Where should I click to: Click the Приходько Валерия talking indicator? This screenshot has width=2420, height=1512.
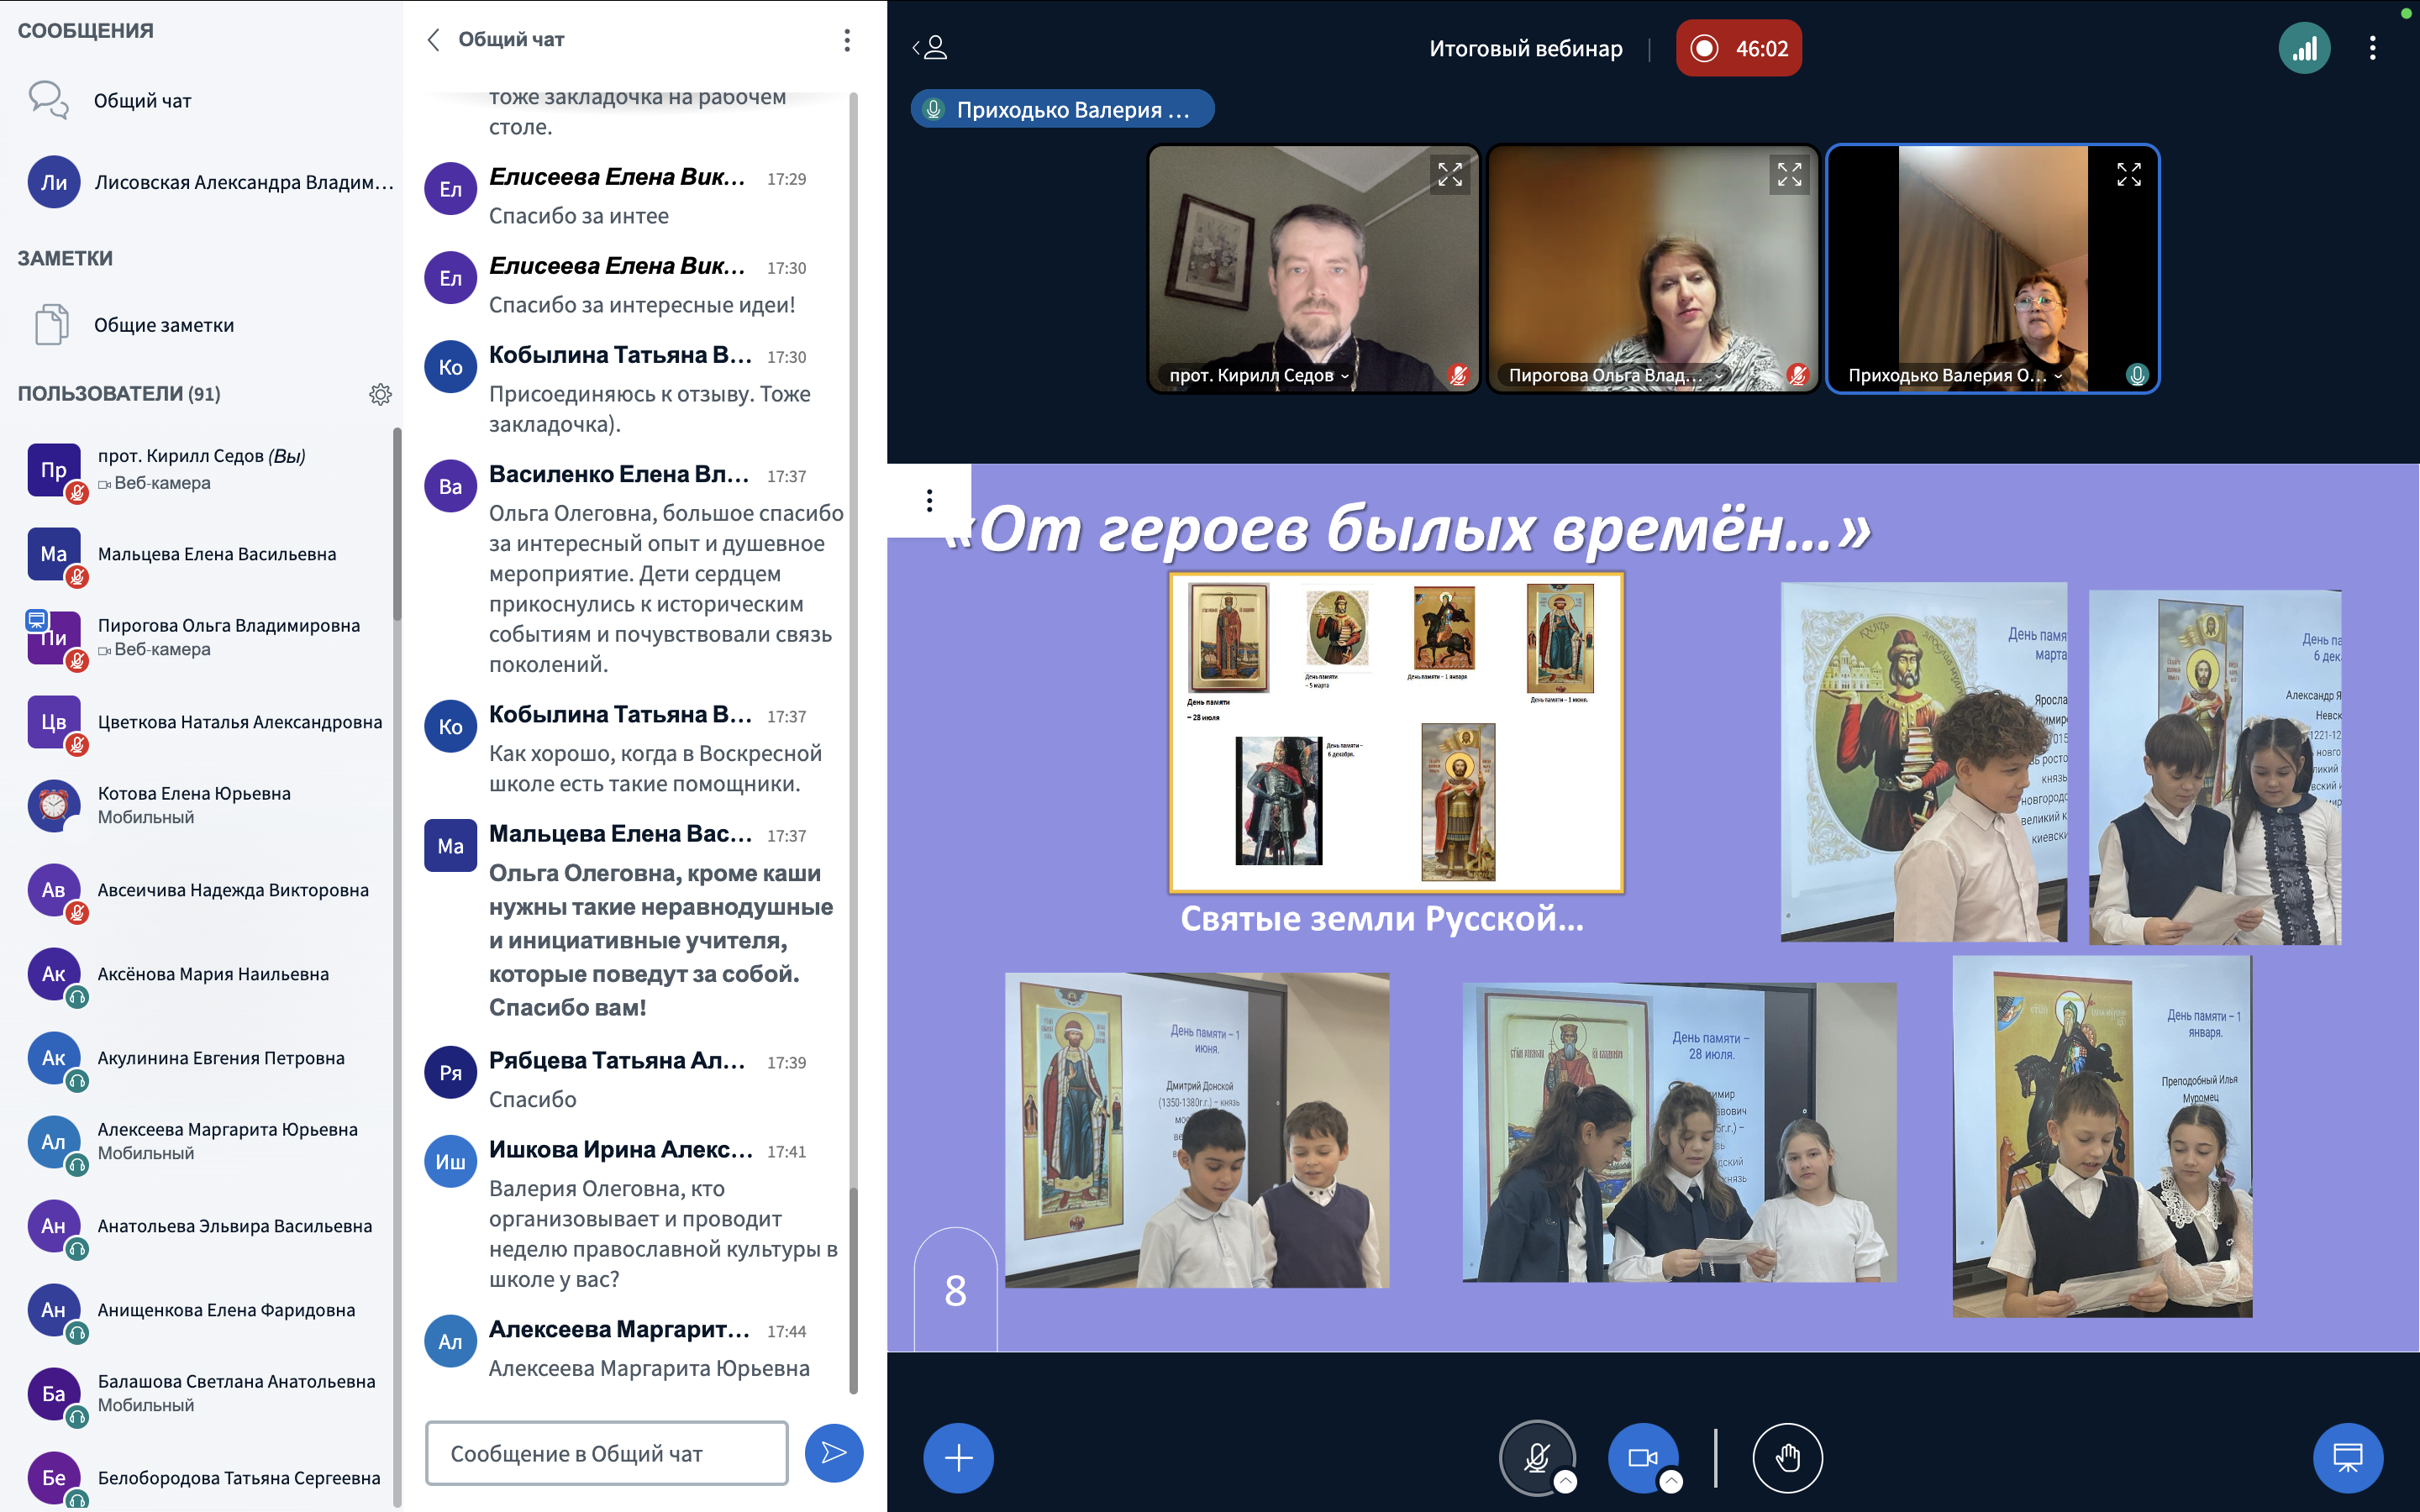coord(1062,109)
